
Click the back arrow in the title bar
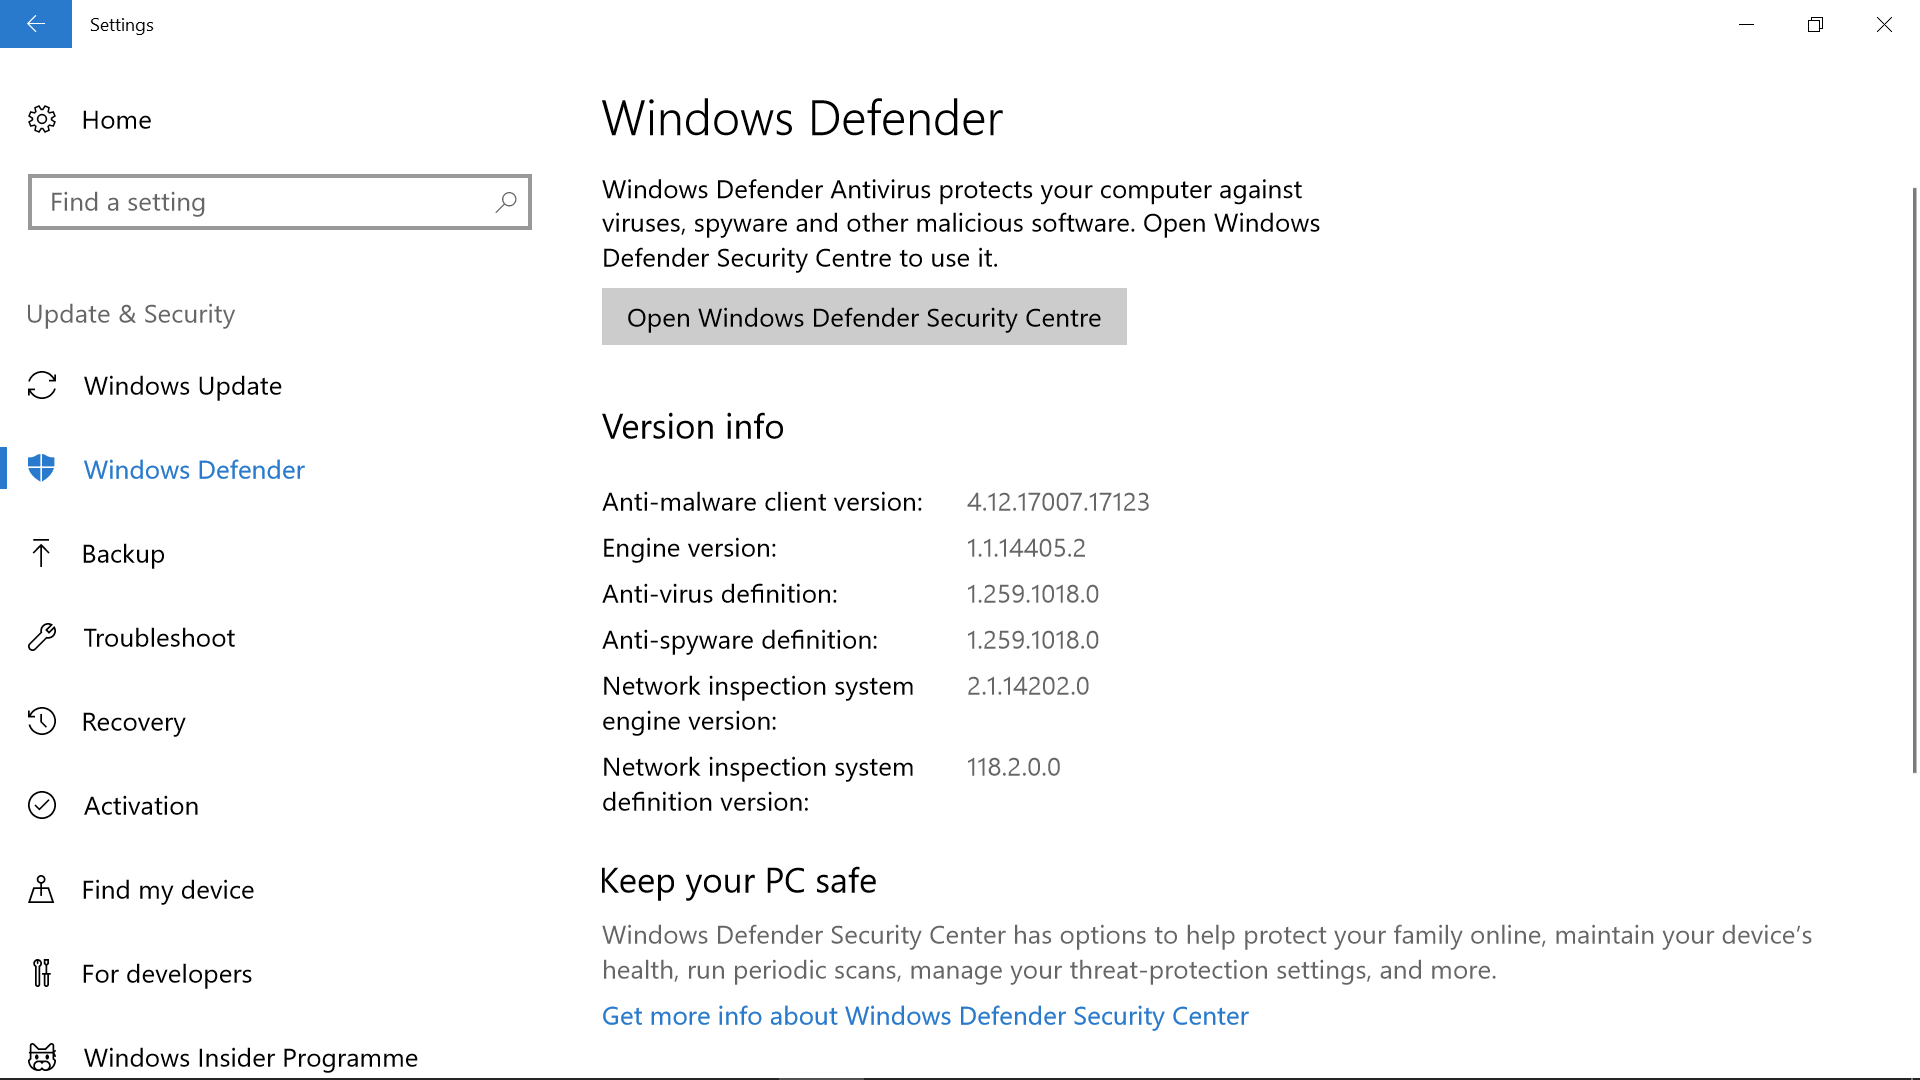[x=36, y=24]
